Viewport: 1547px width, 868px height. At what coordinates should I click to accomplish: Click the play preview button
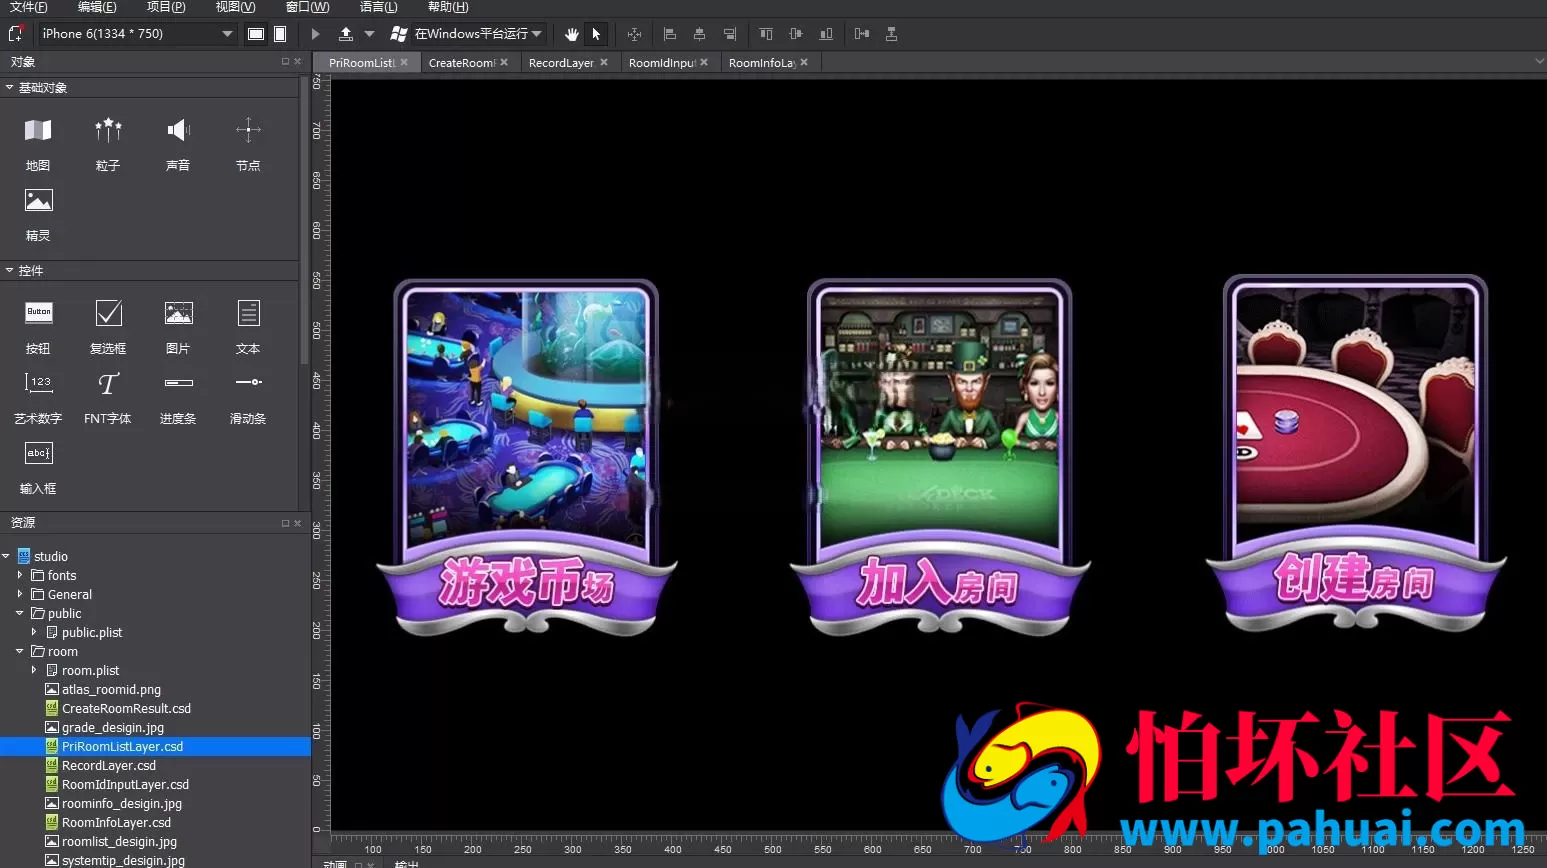pos(315,34)
